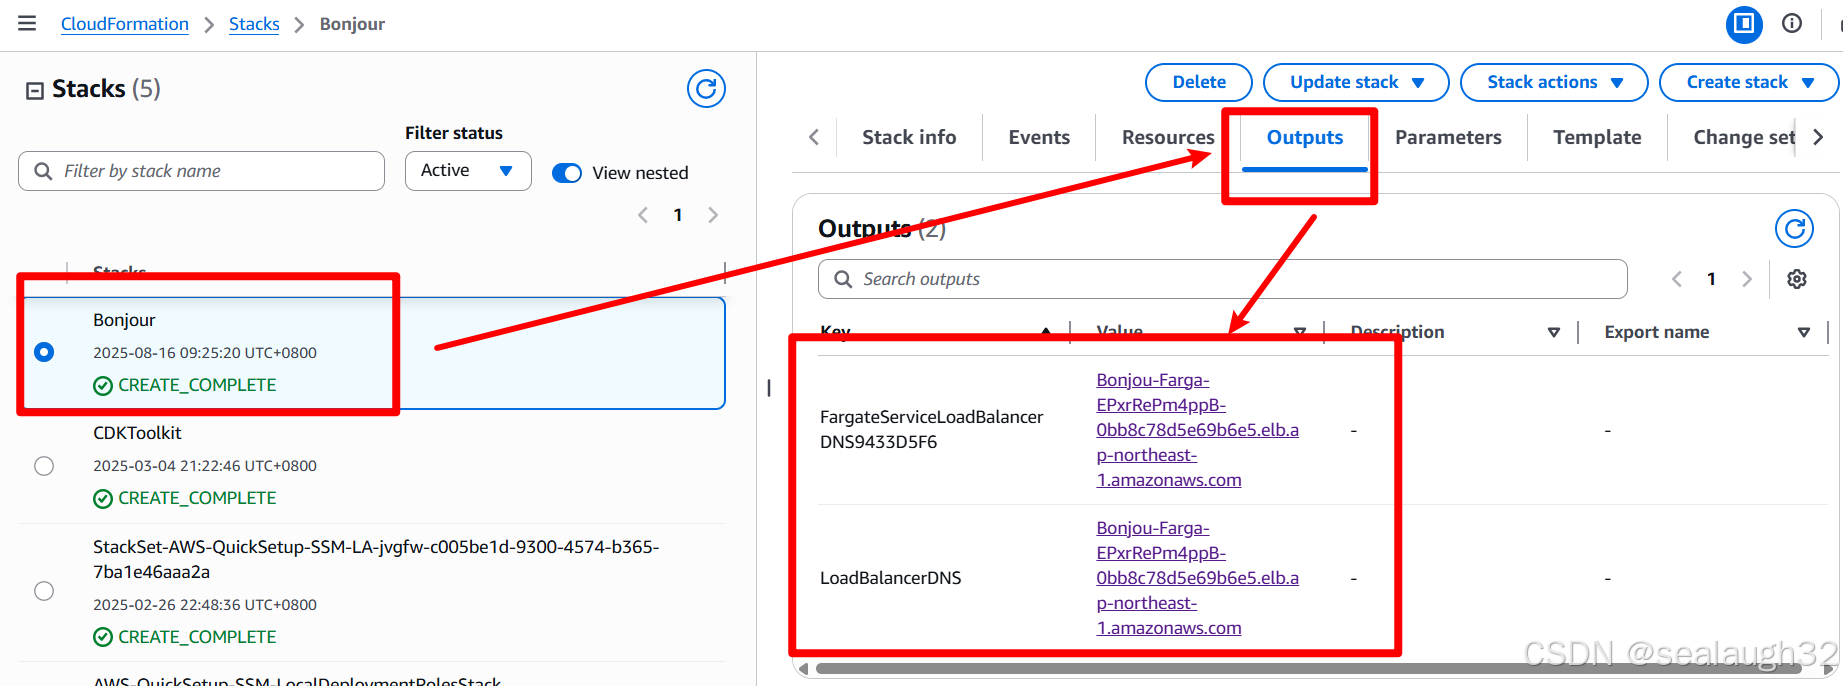Open outputs table preferences gear
Viewport: 1843px width, 686px height.
(1797, 279)
